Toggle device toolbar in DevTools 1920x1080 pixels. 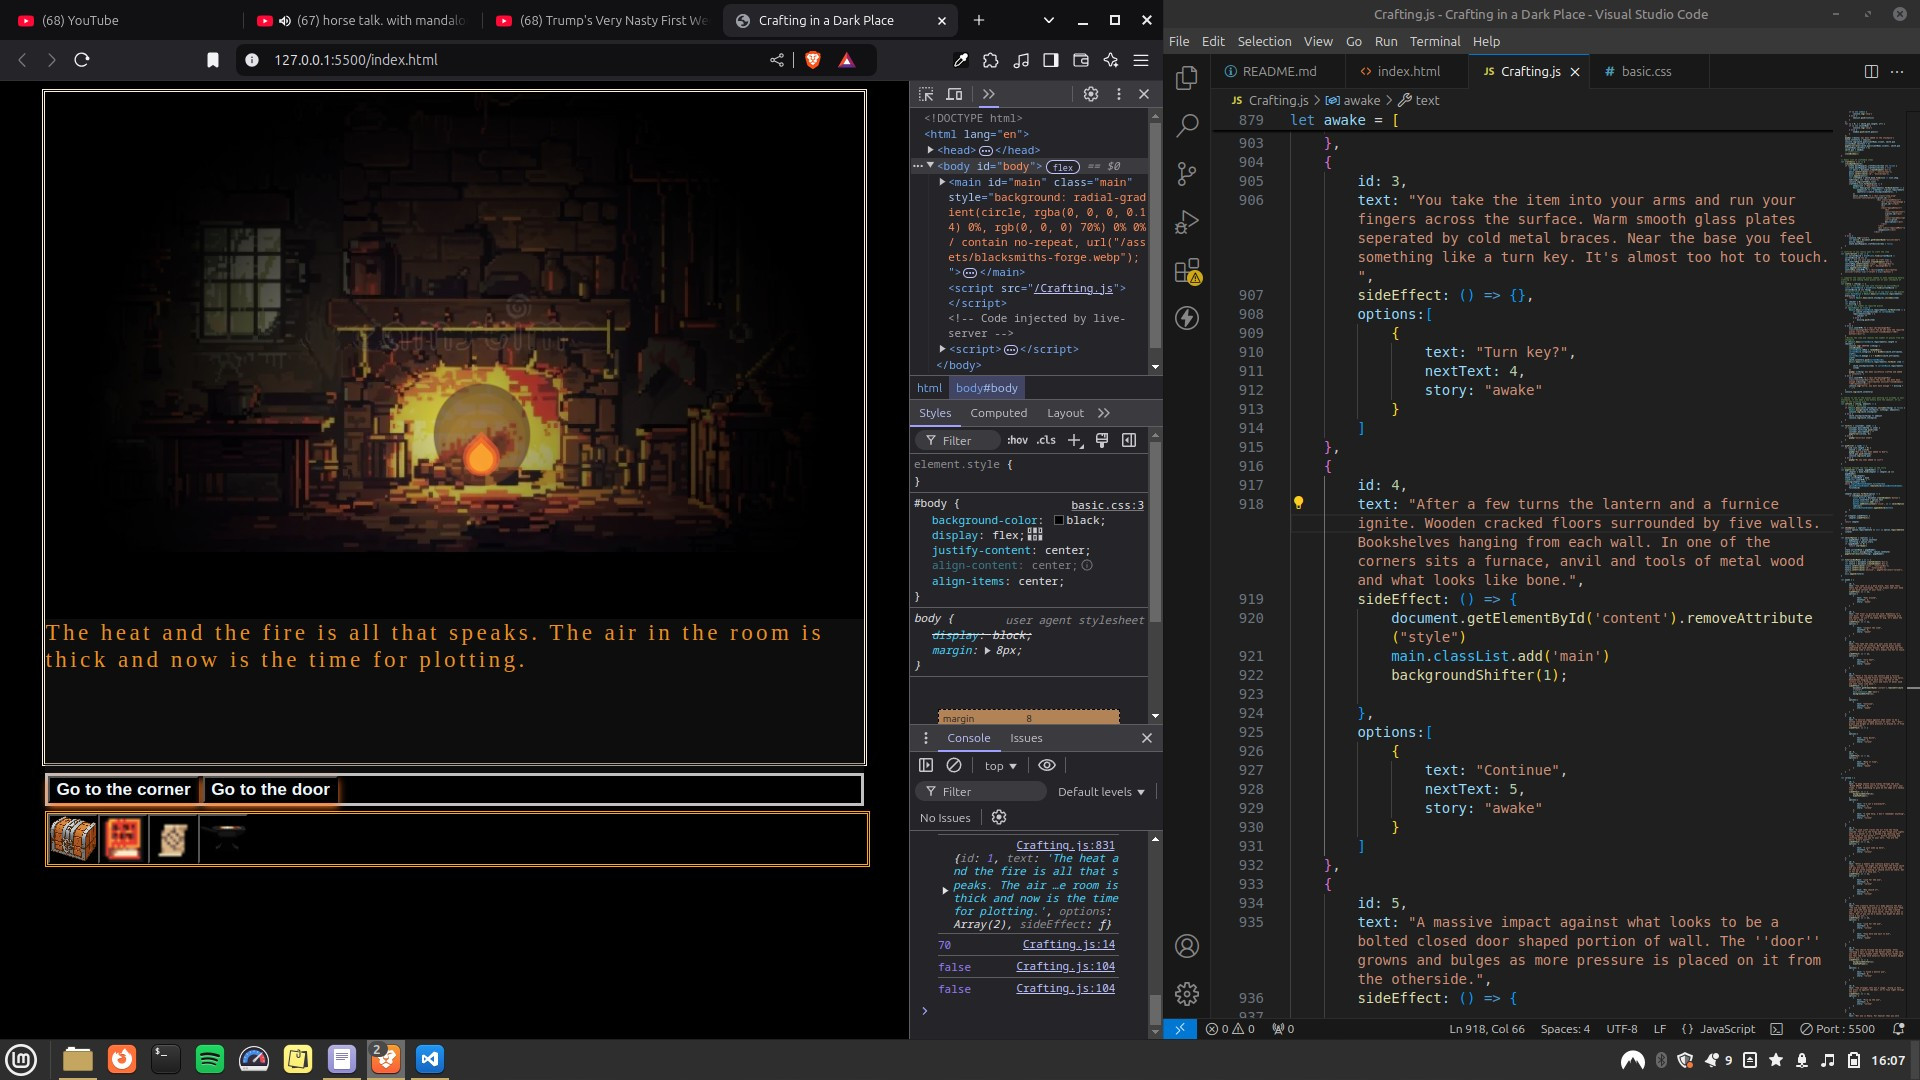[955, 94]
